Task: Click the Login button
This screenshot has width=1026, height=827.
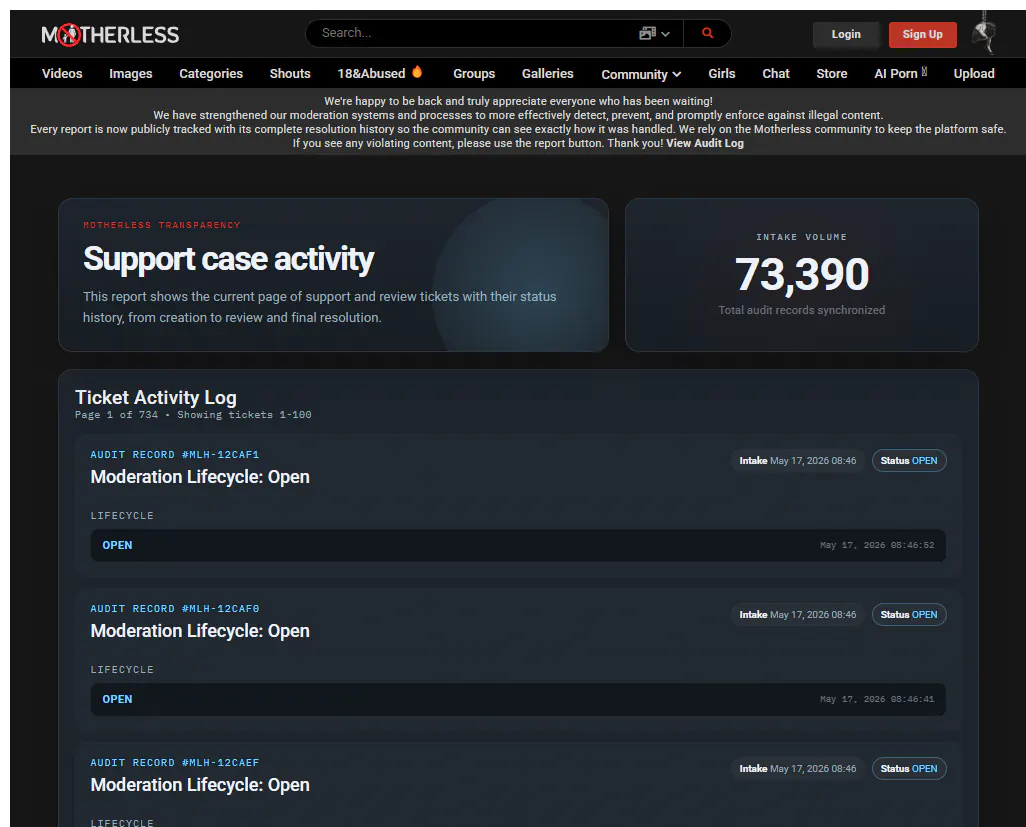Action: 846,34
